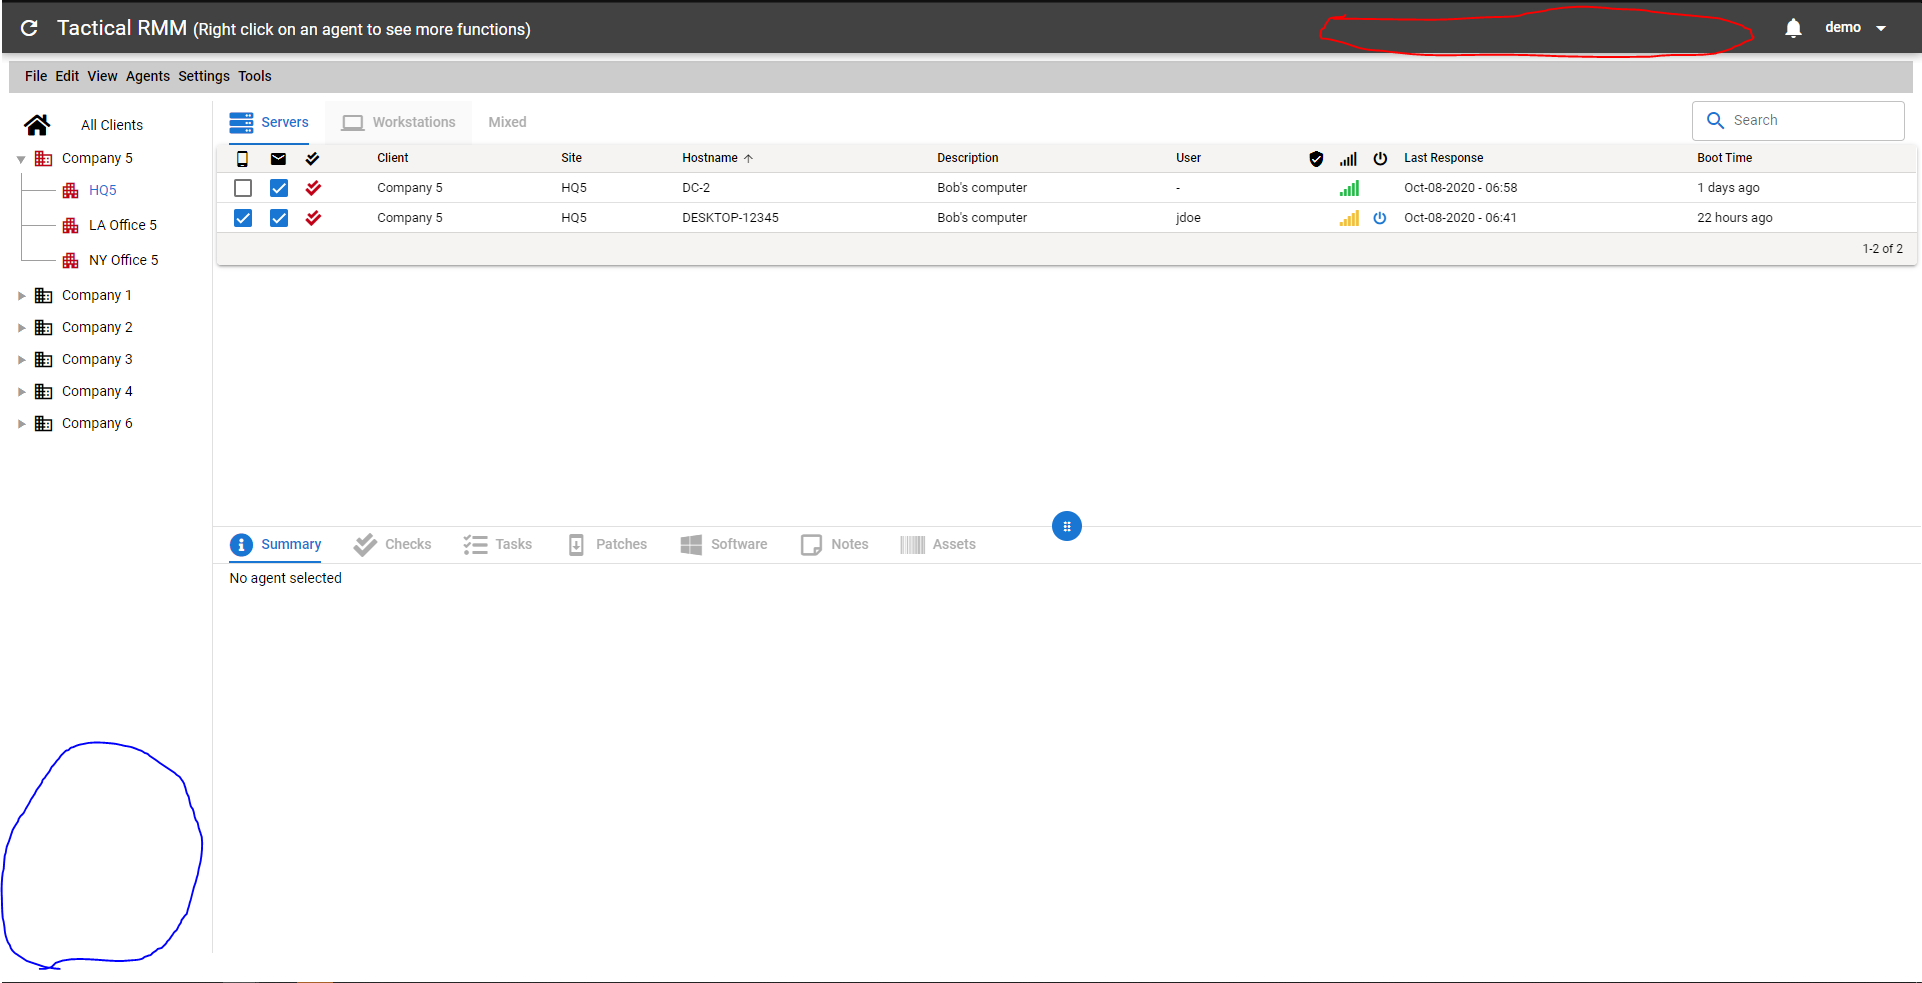Image resolution: width=1922 pixels, height=983 pixels.
Task: Open the Tasks tab
Action: pos(498,544)
